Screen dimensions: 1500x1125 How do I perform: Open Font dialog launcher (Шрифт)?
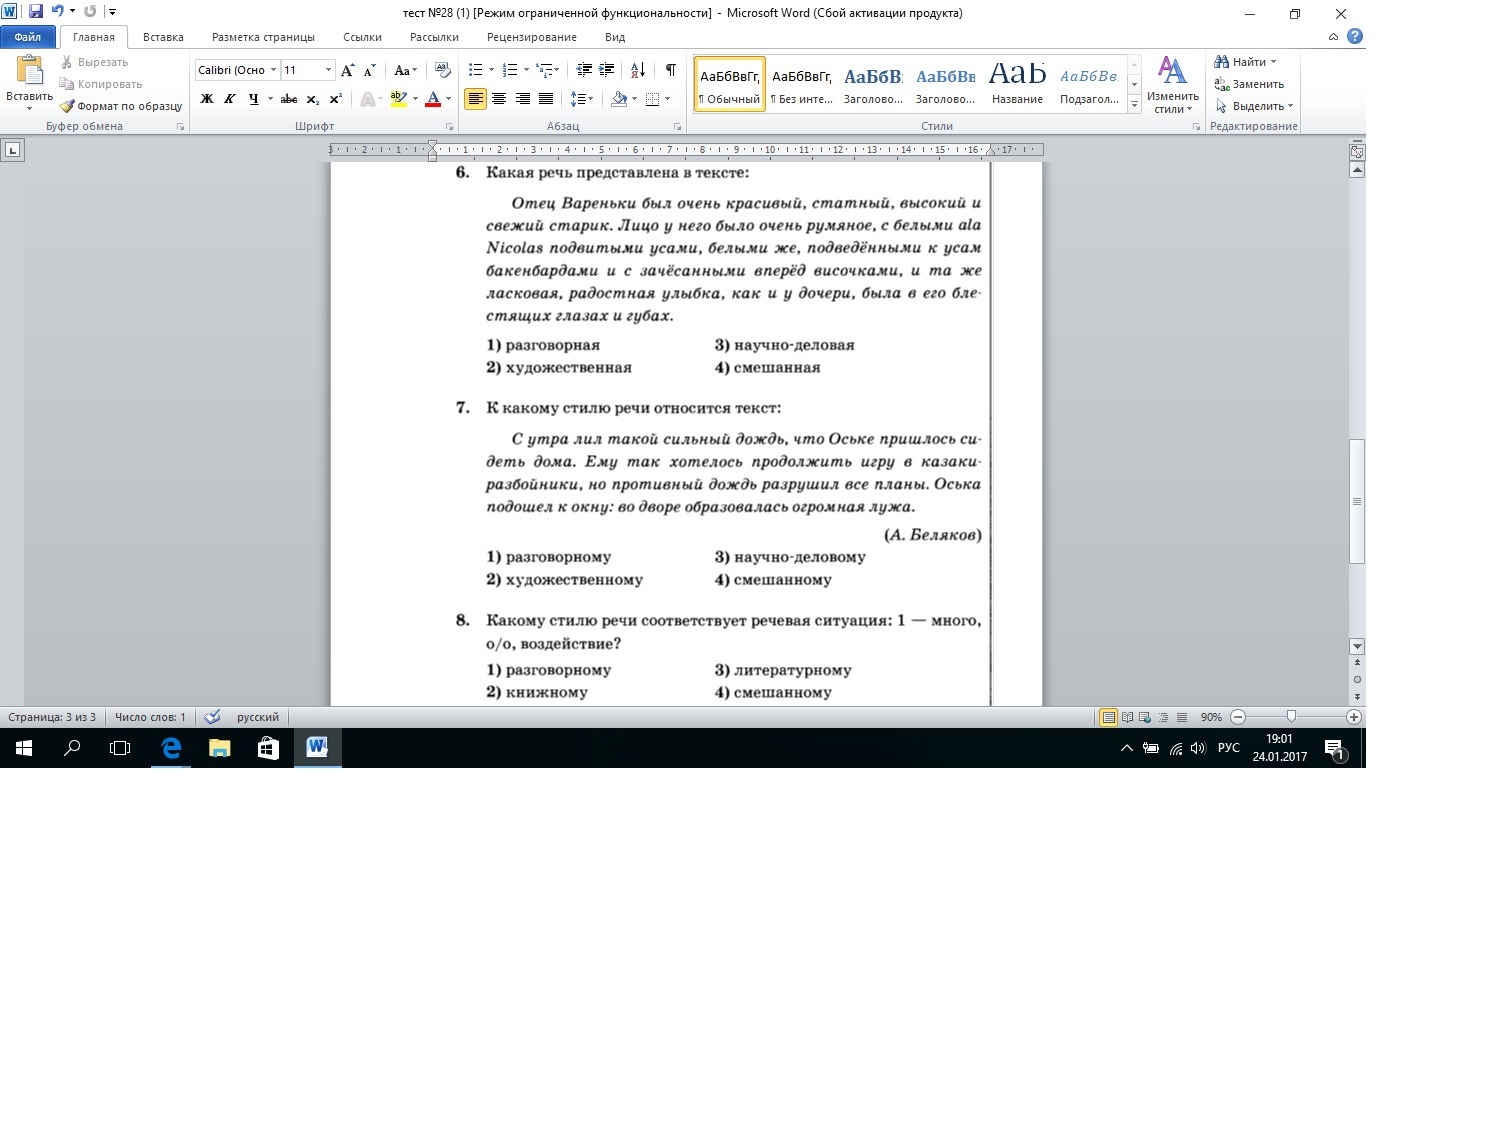[x=449, y=127]
